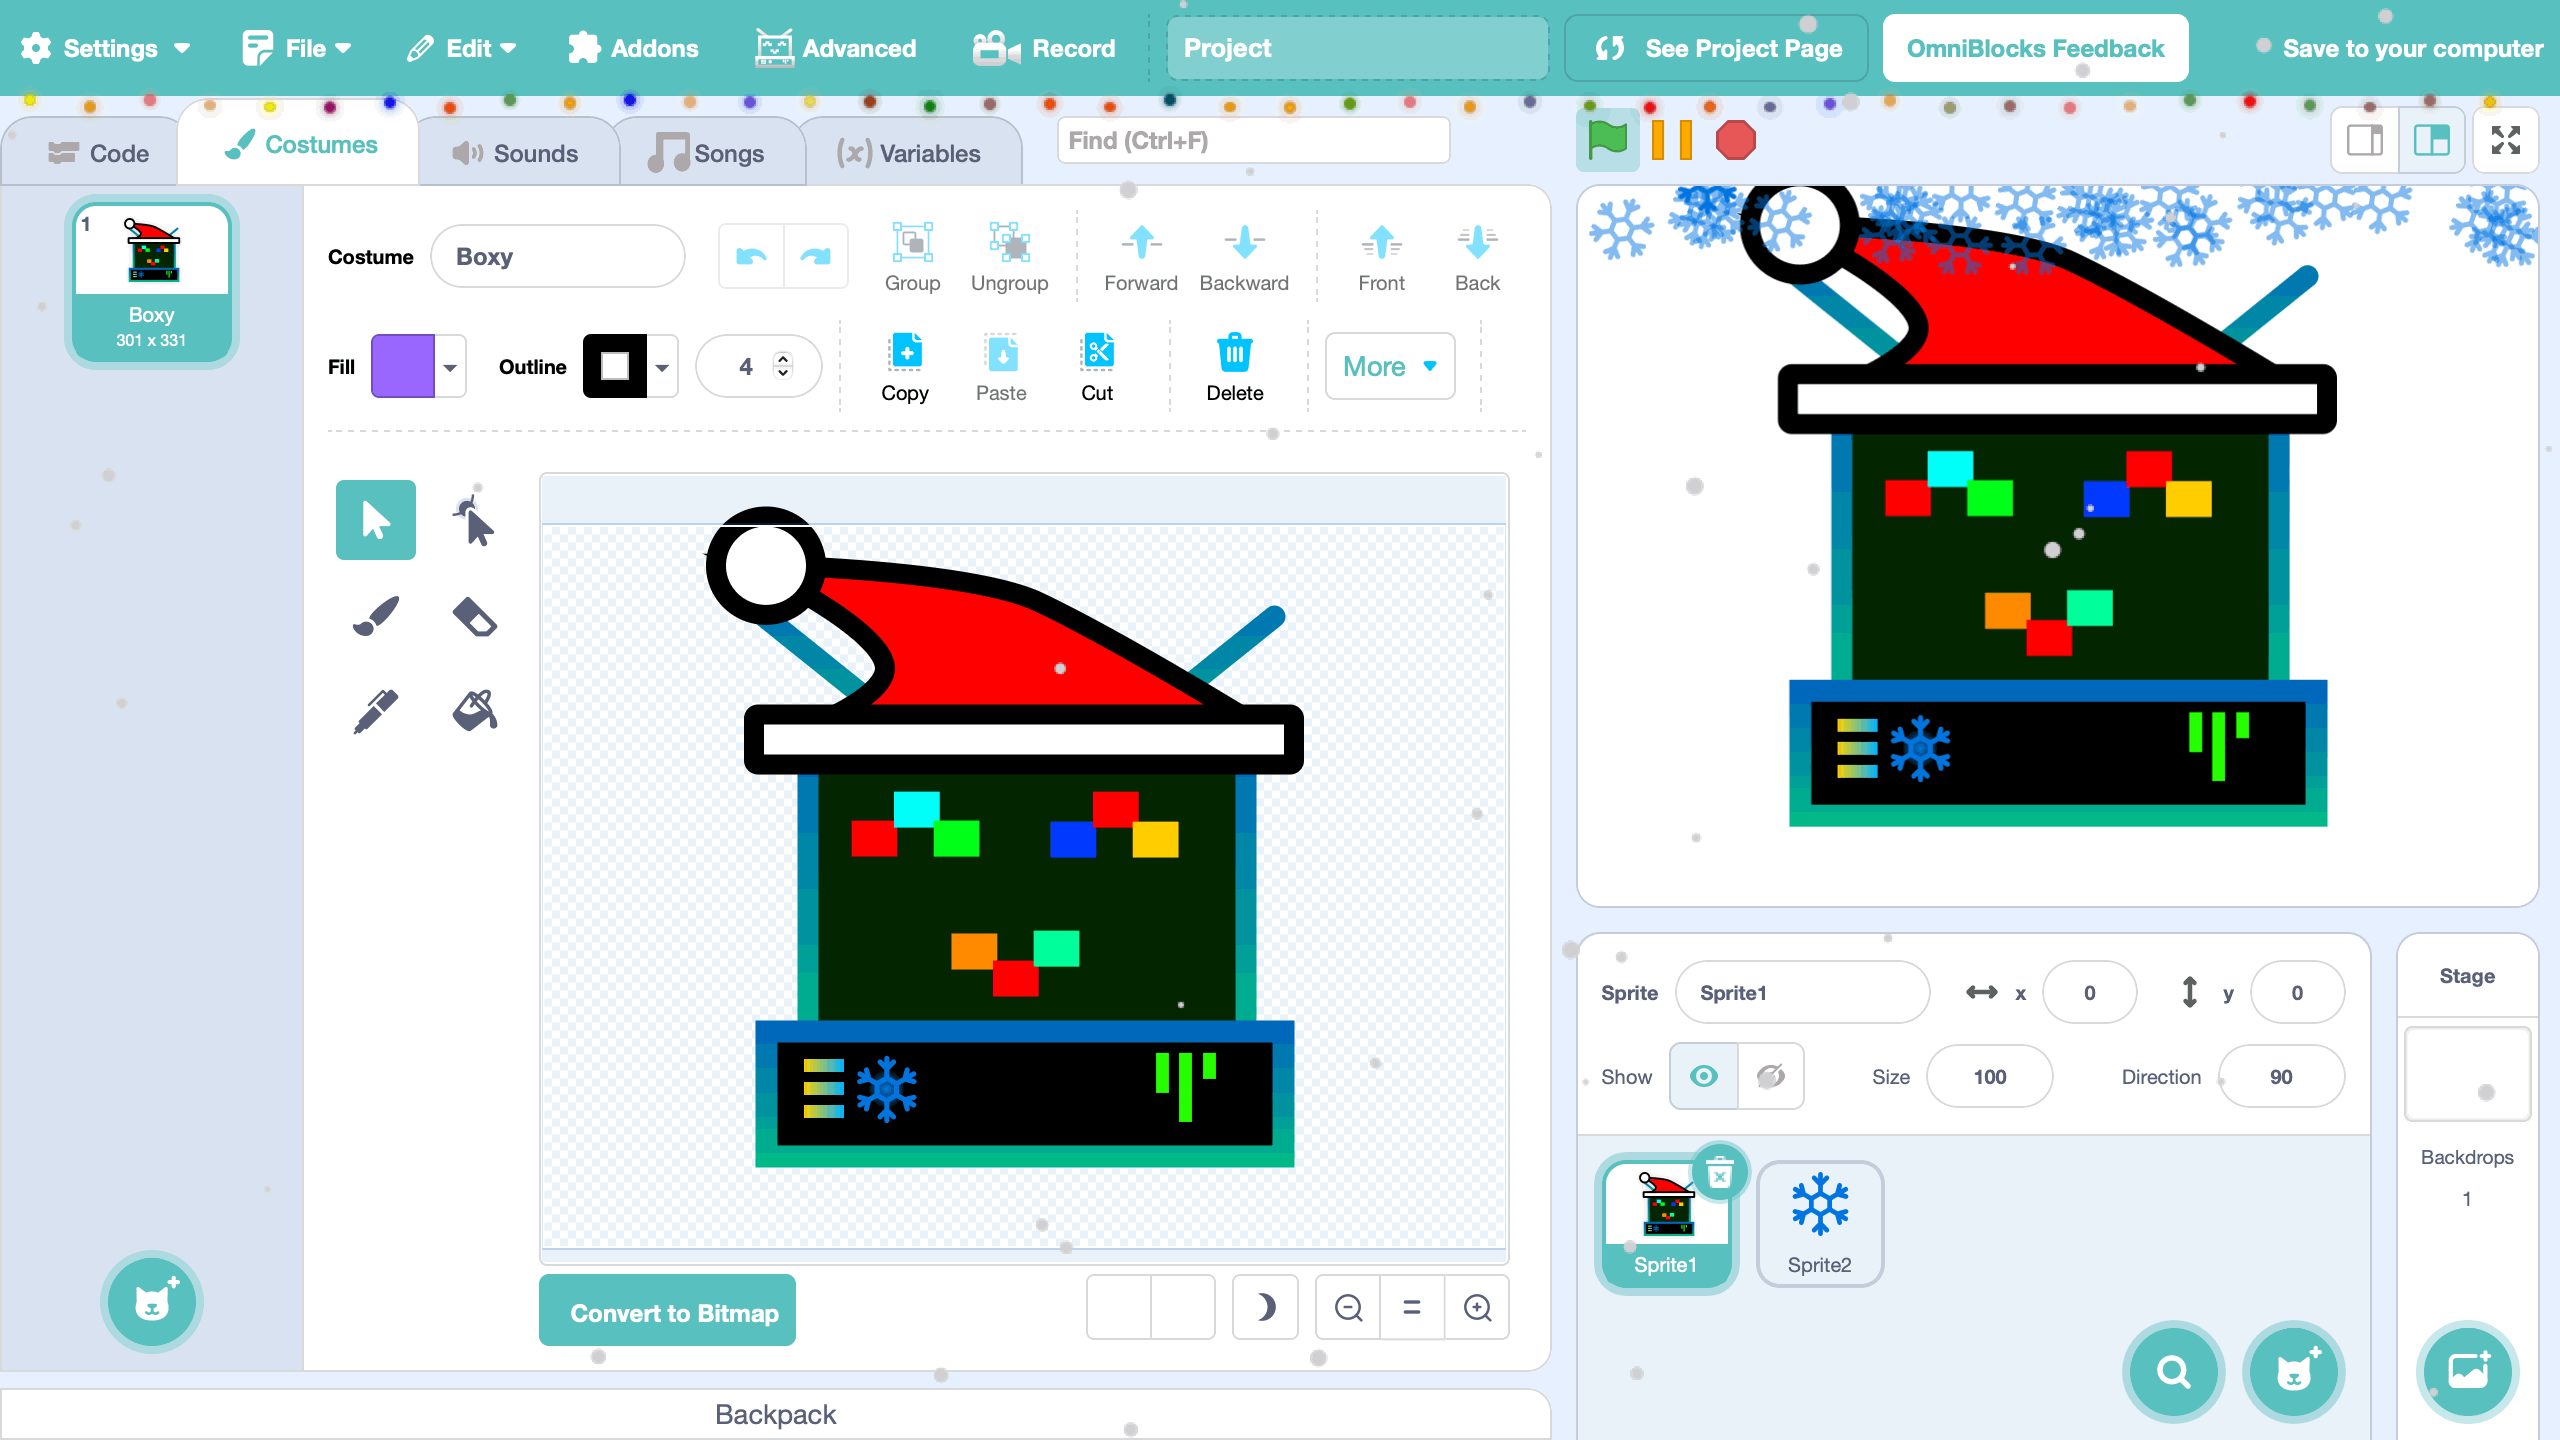Hide sprite with crossed-eye toggle
Image resolution: width=2560 pixels, height=1440 pixels.
click(x=1770, y=1076)
